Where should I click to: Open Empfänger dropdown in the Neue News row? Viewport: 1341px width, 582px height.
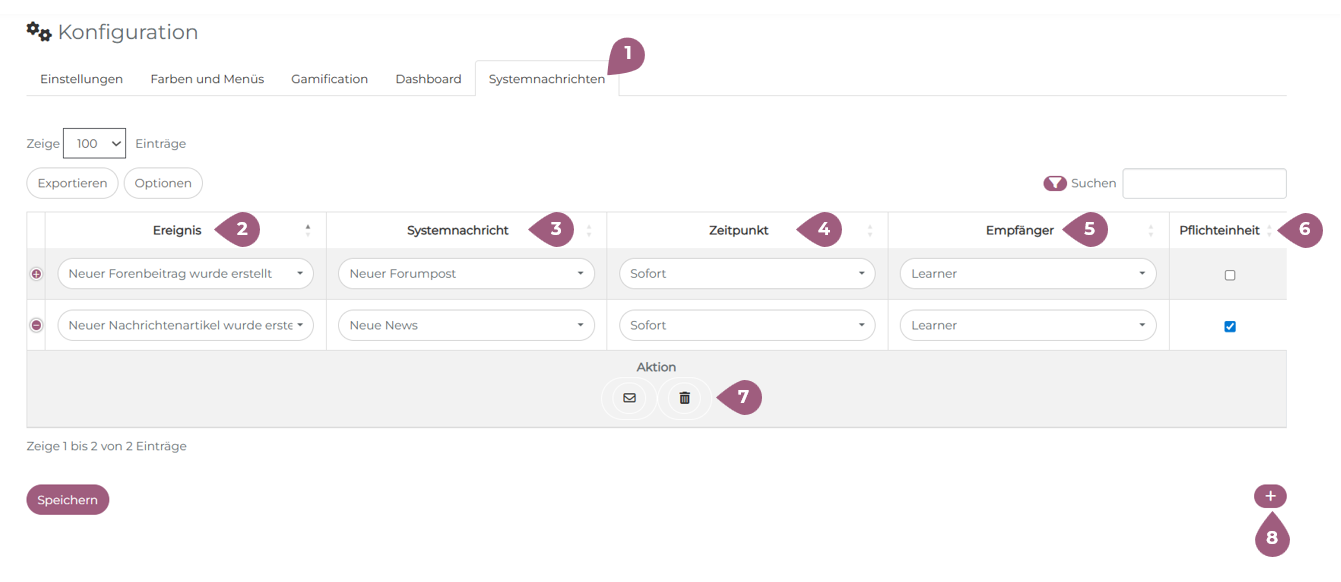1028,325
